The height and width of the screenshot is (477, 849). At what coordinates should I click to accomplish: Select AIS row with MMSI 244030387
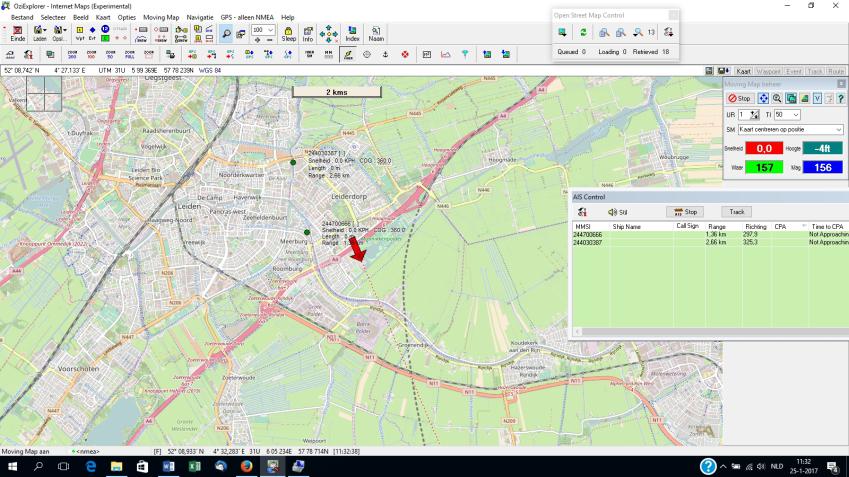[x=710, y=243]
